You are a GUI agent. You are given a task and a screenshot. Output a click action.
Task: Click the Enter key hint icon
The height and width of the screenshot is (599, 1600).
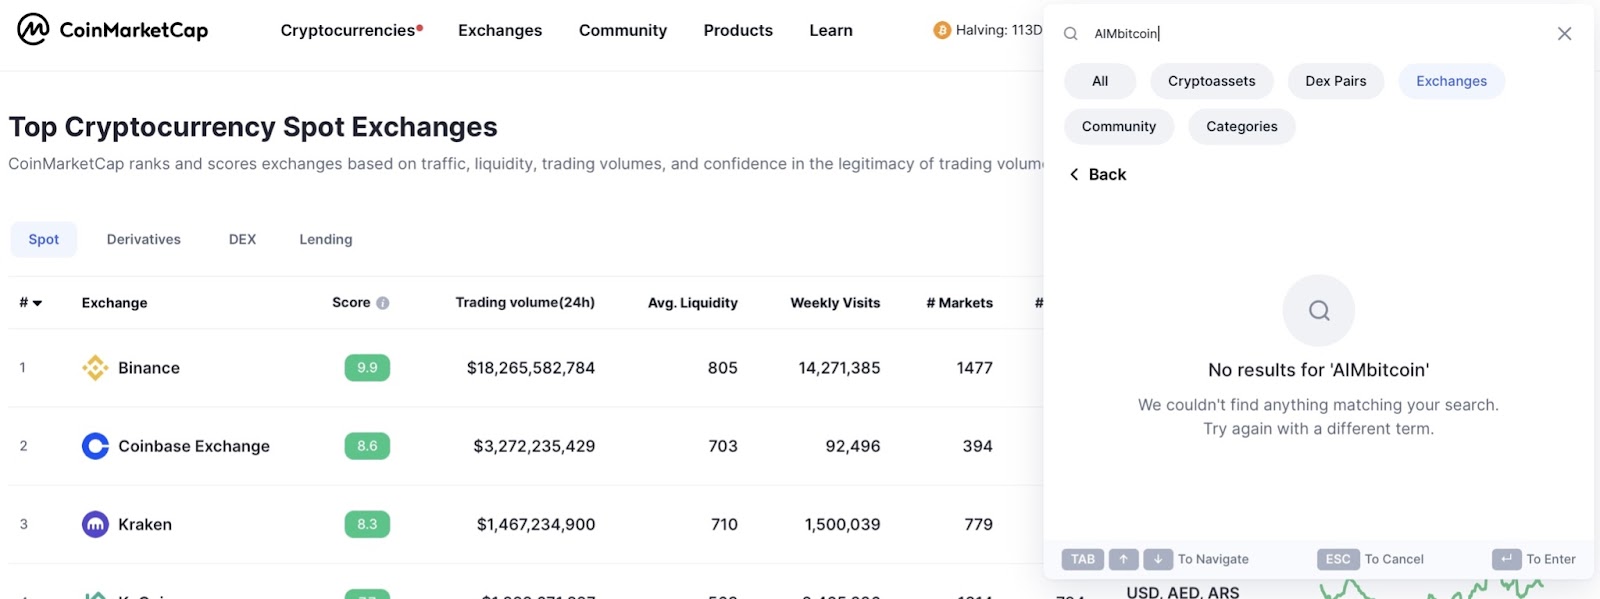pos(1506,559)
